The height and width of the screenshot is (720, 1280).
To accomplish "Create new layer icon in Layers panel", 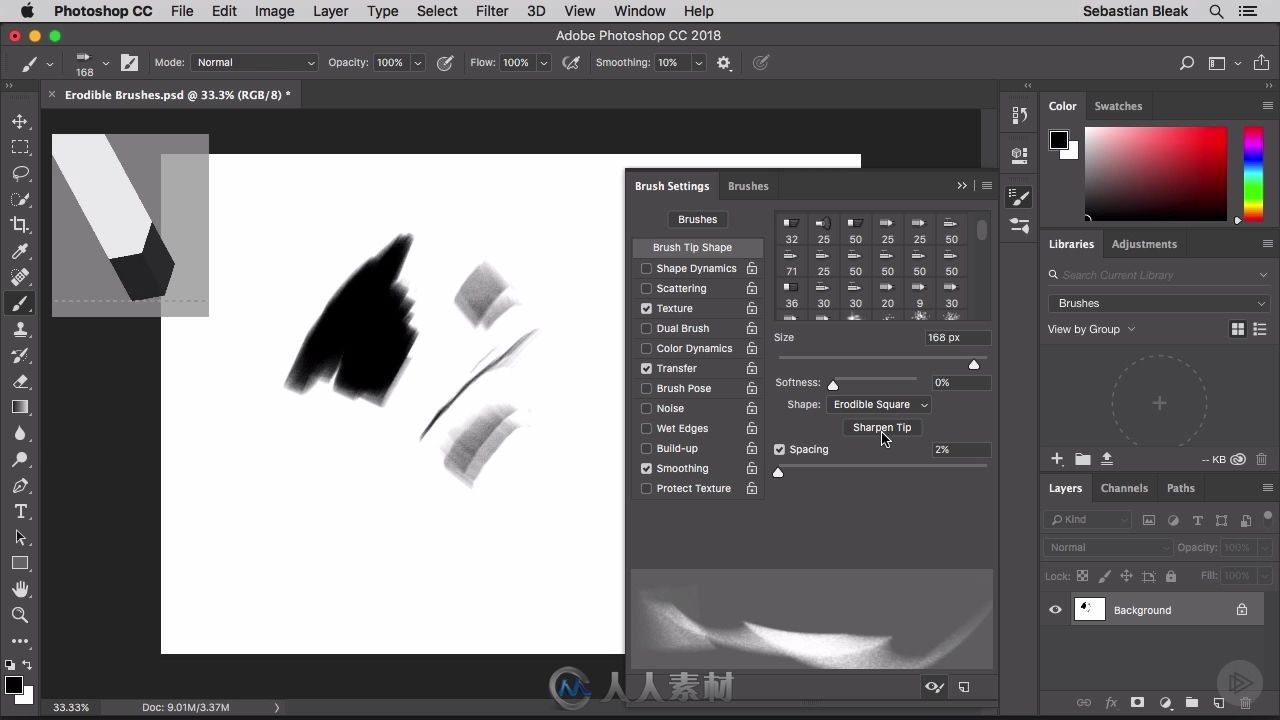I will pos(1218,703).
